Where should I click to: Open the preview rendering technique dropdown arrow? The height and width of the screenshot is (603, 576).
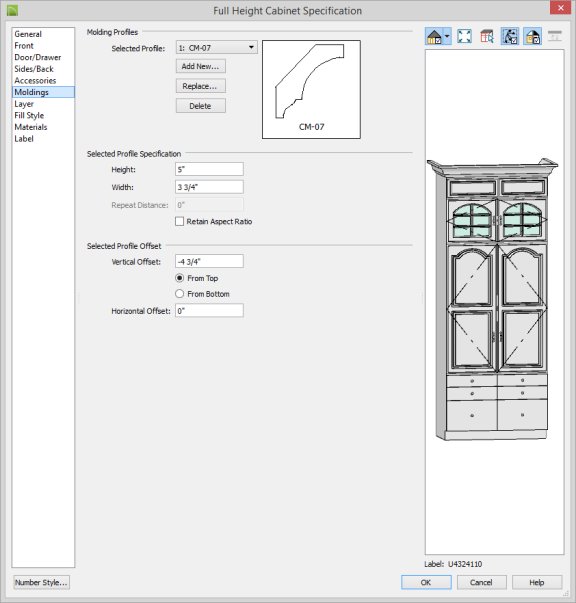[x=447, y=37]
